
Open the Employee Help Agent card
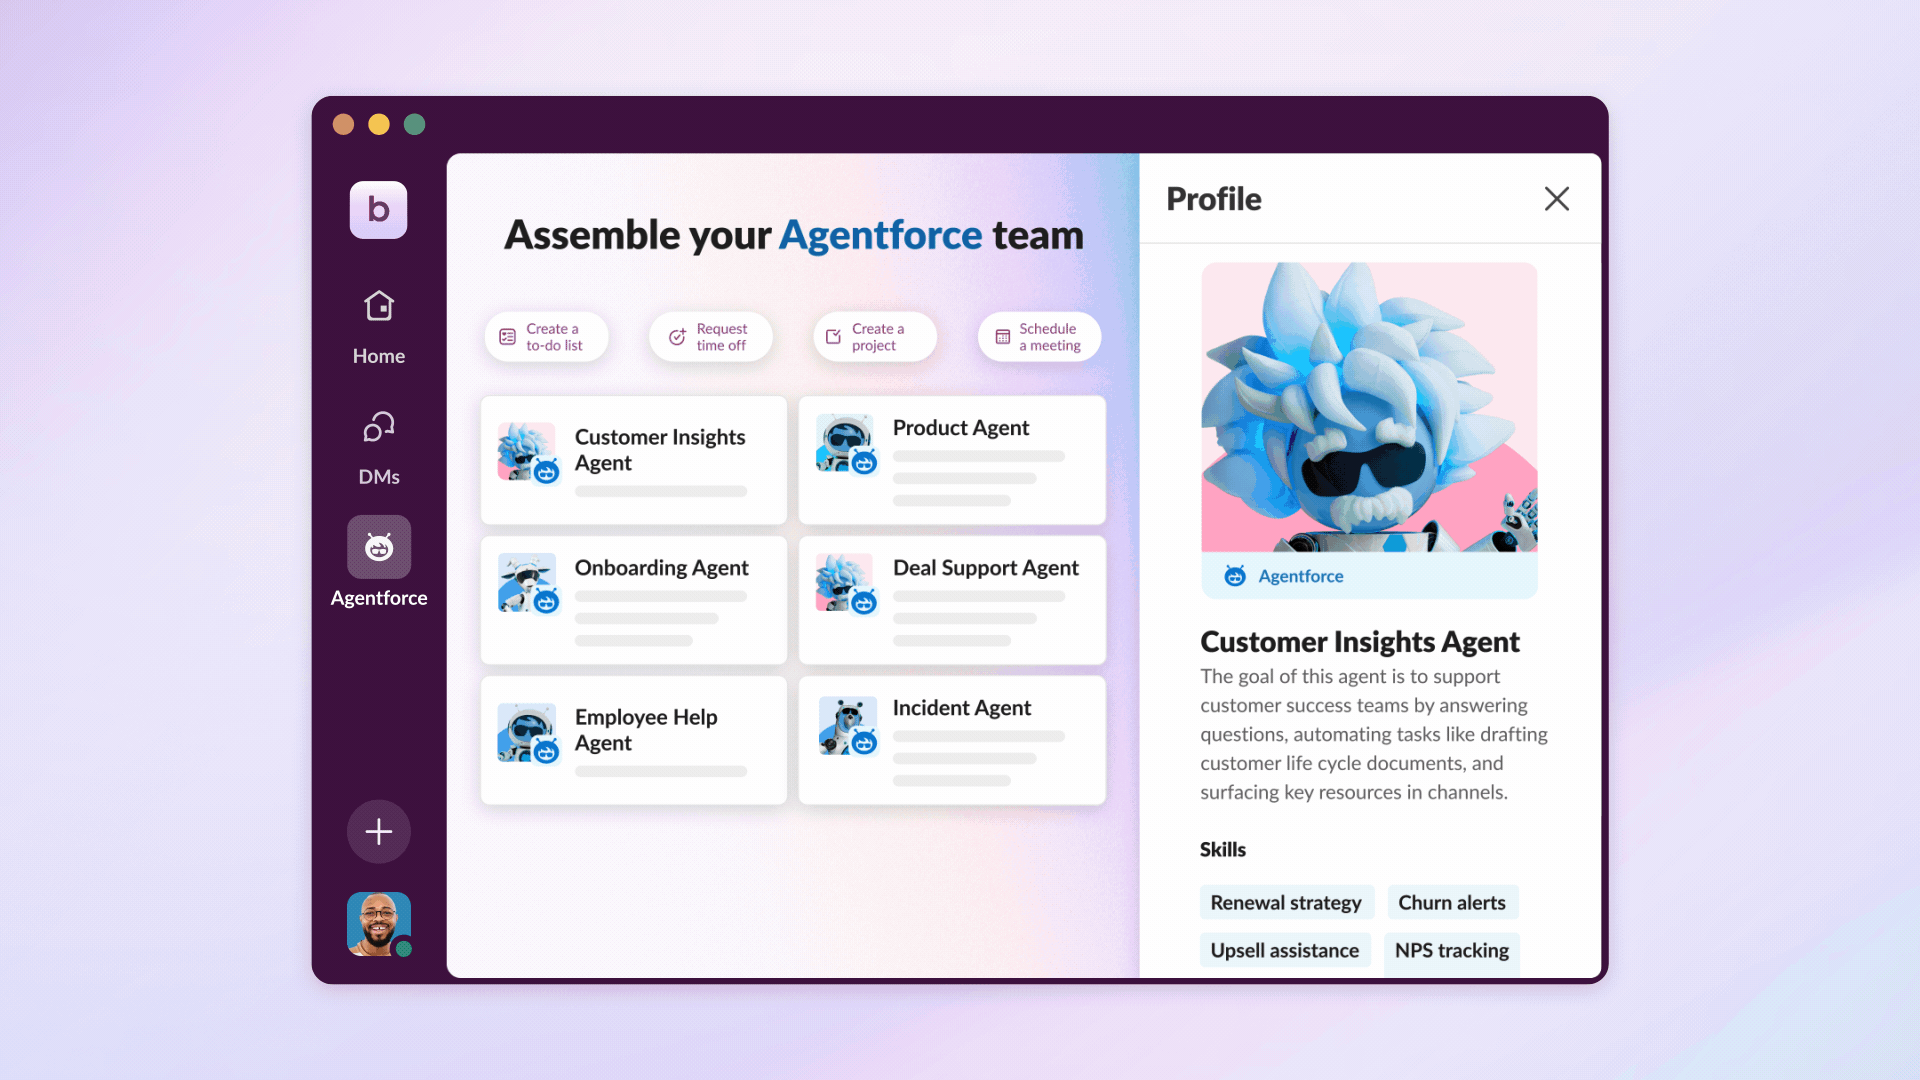pyautogui.click(x=632, y=739)
